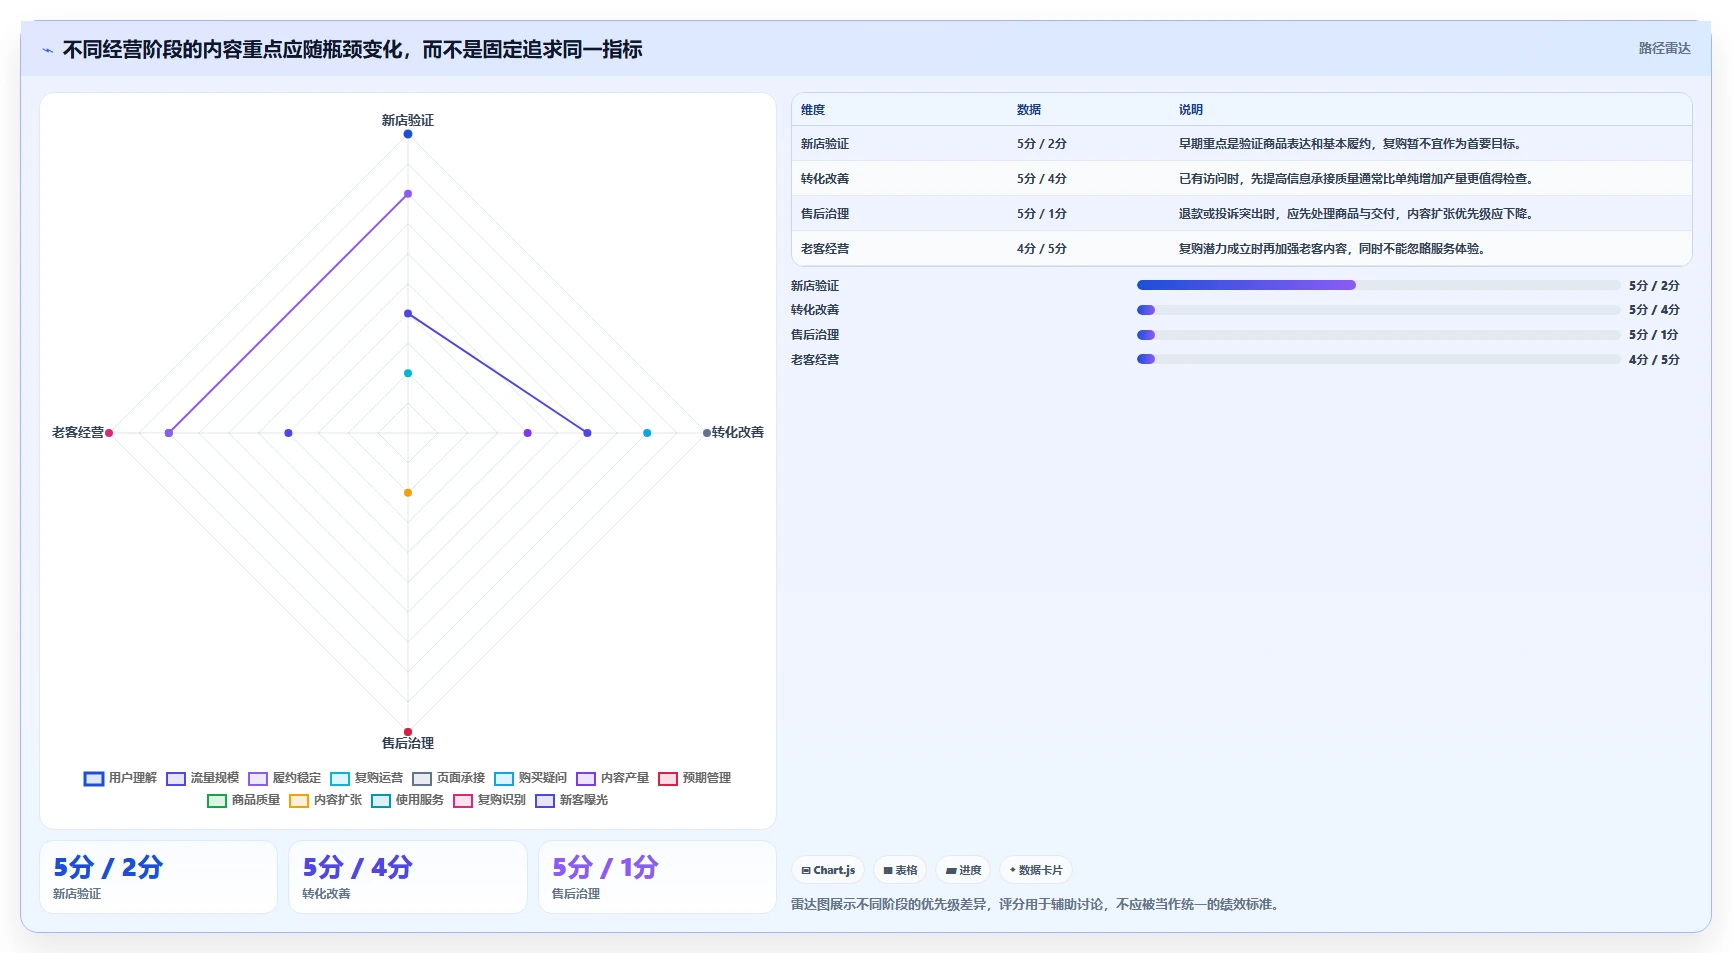This screenshot has height=953, width=1732.
Task: Click the 转化改善 progress bar
Action: pos(1378,310)
